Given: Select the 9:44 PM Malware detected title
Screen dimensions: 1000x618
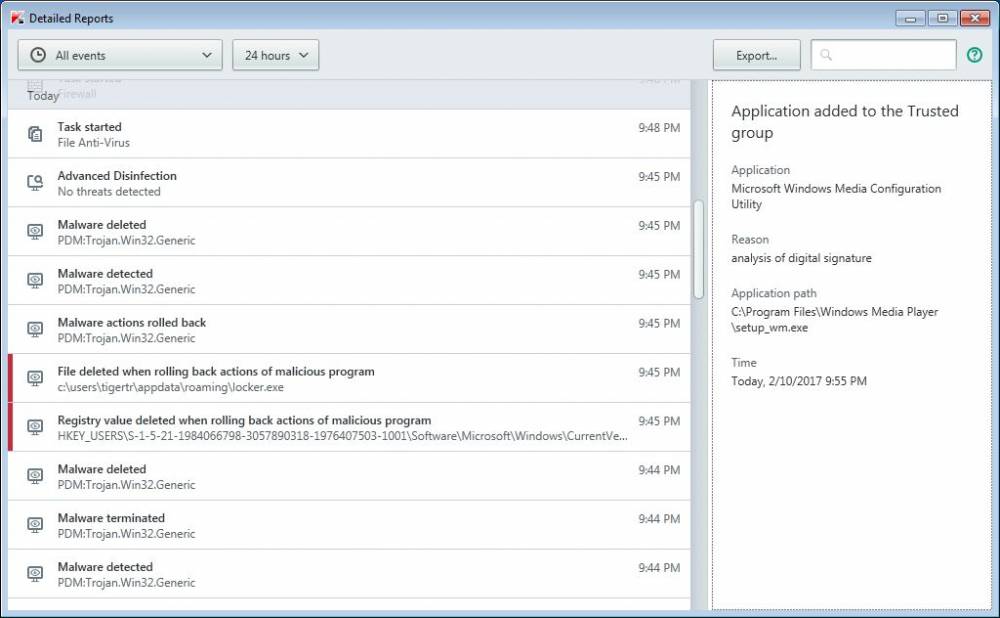Looking at the screenshot, I should coord(105,567).
